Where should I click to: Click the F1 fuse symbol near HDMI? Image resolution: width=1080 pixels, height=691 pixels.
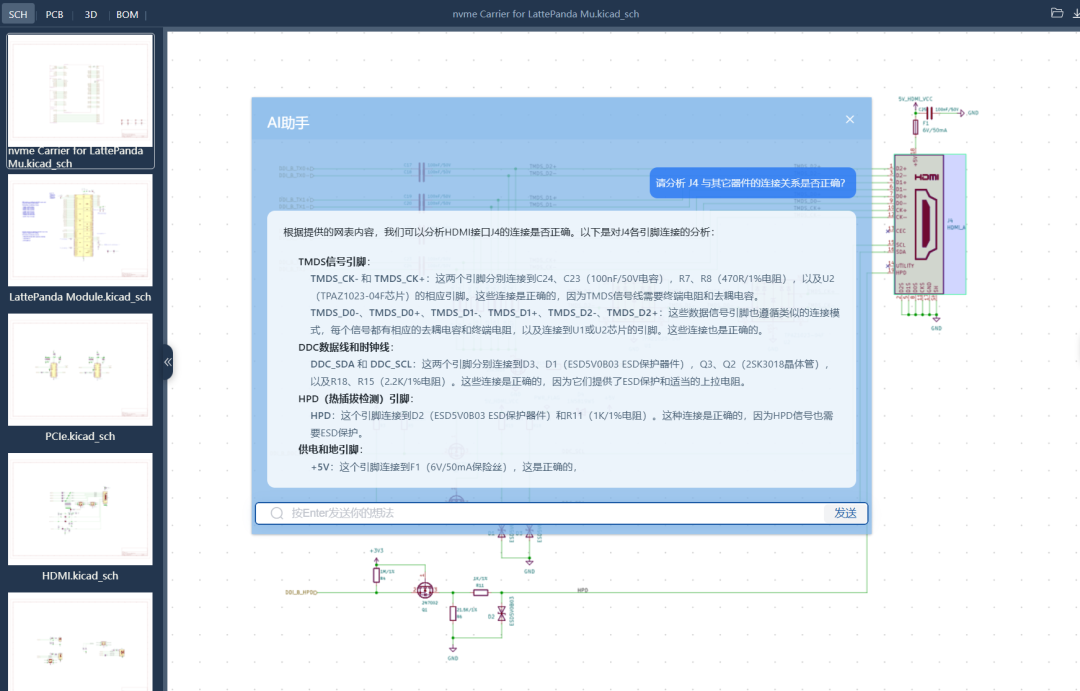915,127
